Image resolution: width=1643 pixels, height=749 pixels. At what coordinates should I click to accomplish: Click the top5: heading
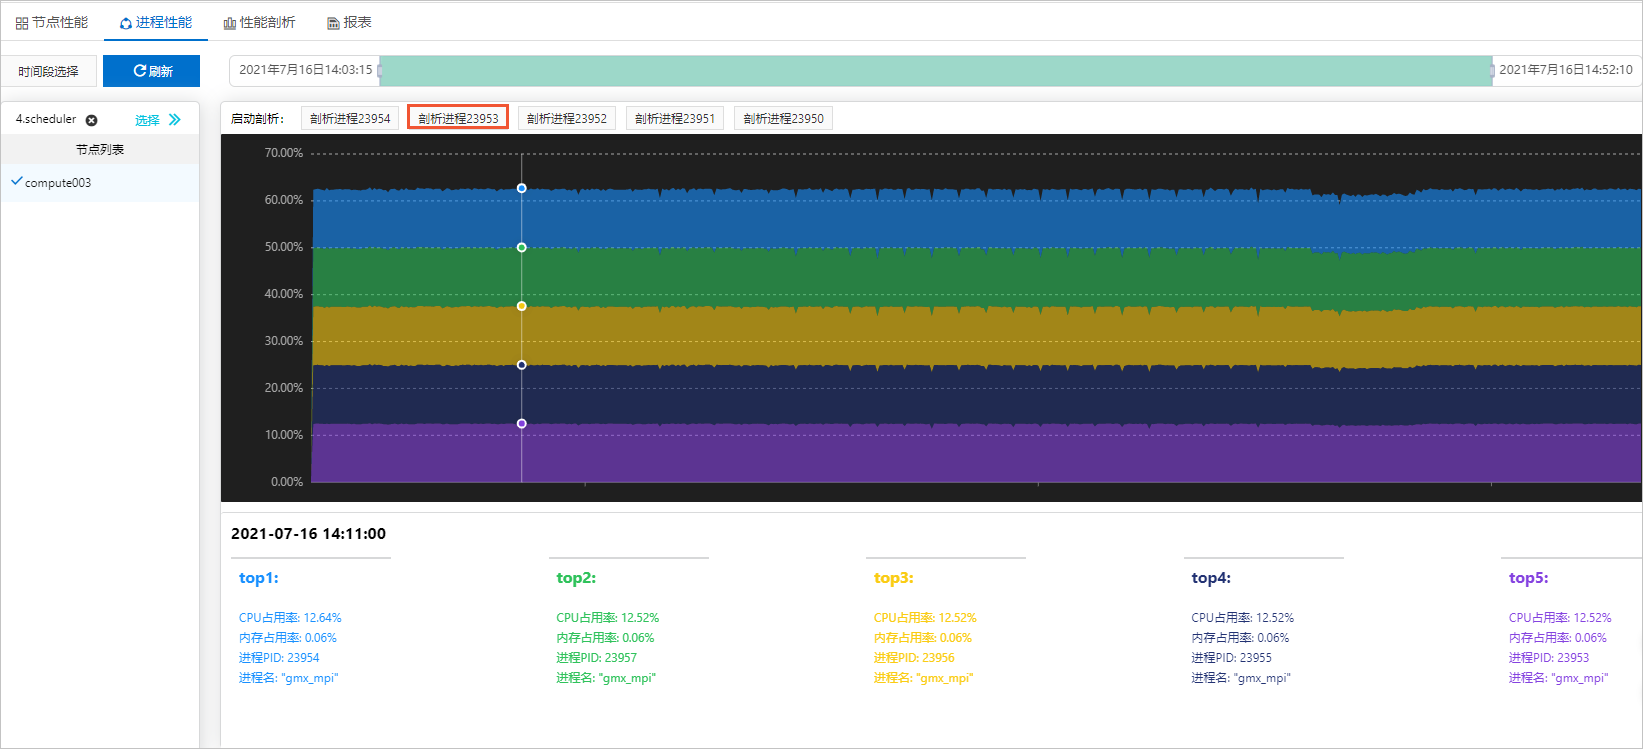click(1529, 578)
